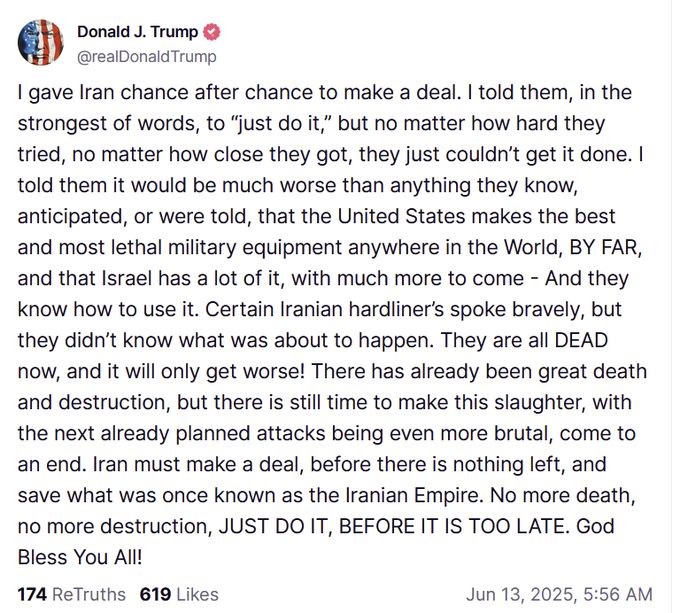The image size is (680, 613).
Task: Visit the @realDonaldTrump handle link
Action: (x=147, y=56)
